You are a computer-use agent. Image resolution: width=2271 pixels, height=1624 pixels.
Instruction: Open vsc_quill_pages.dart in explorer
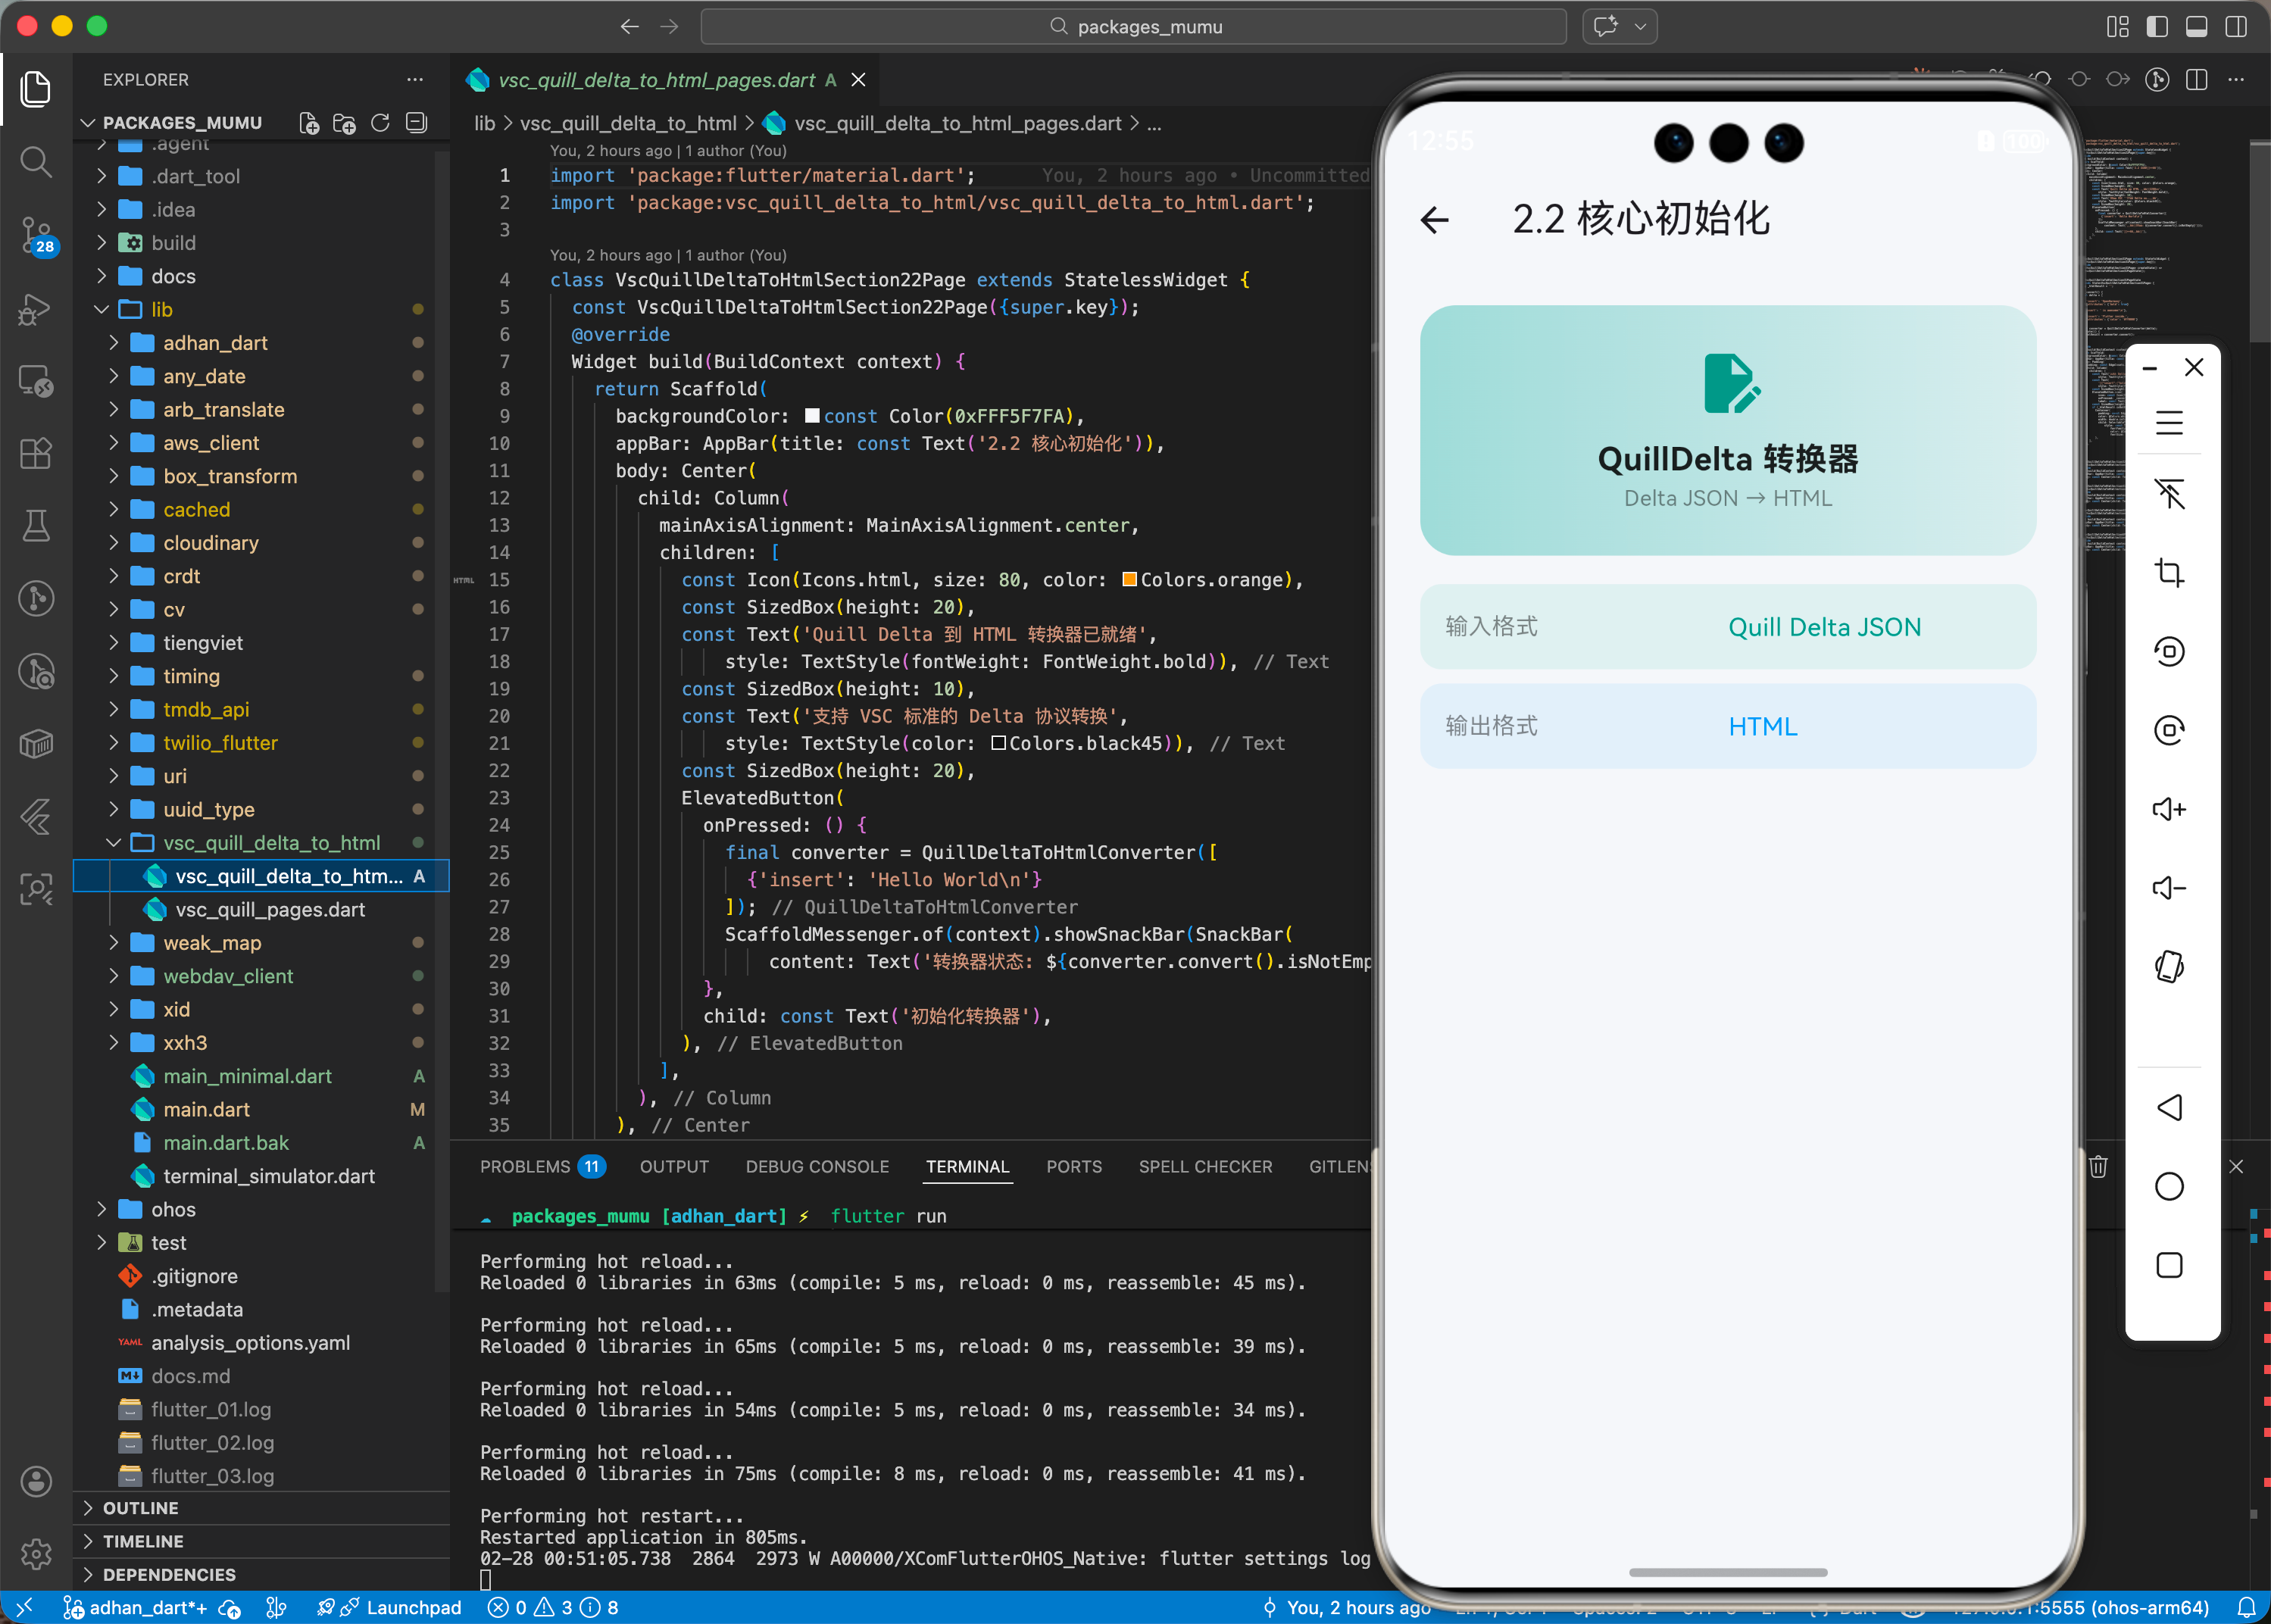pos(263,909)
